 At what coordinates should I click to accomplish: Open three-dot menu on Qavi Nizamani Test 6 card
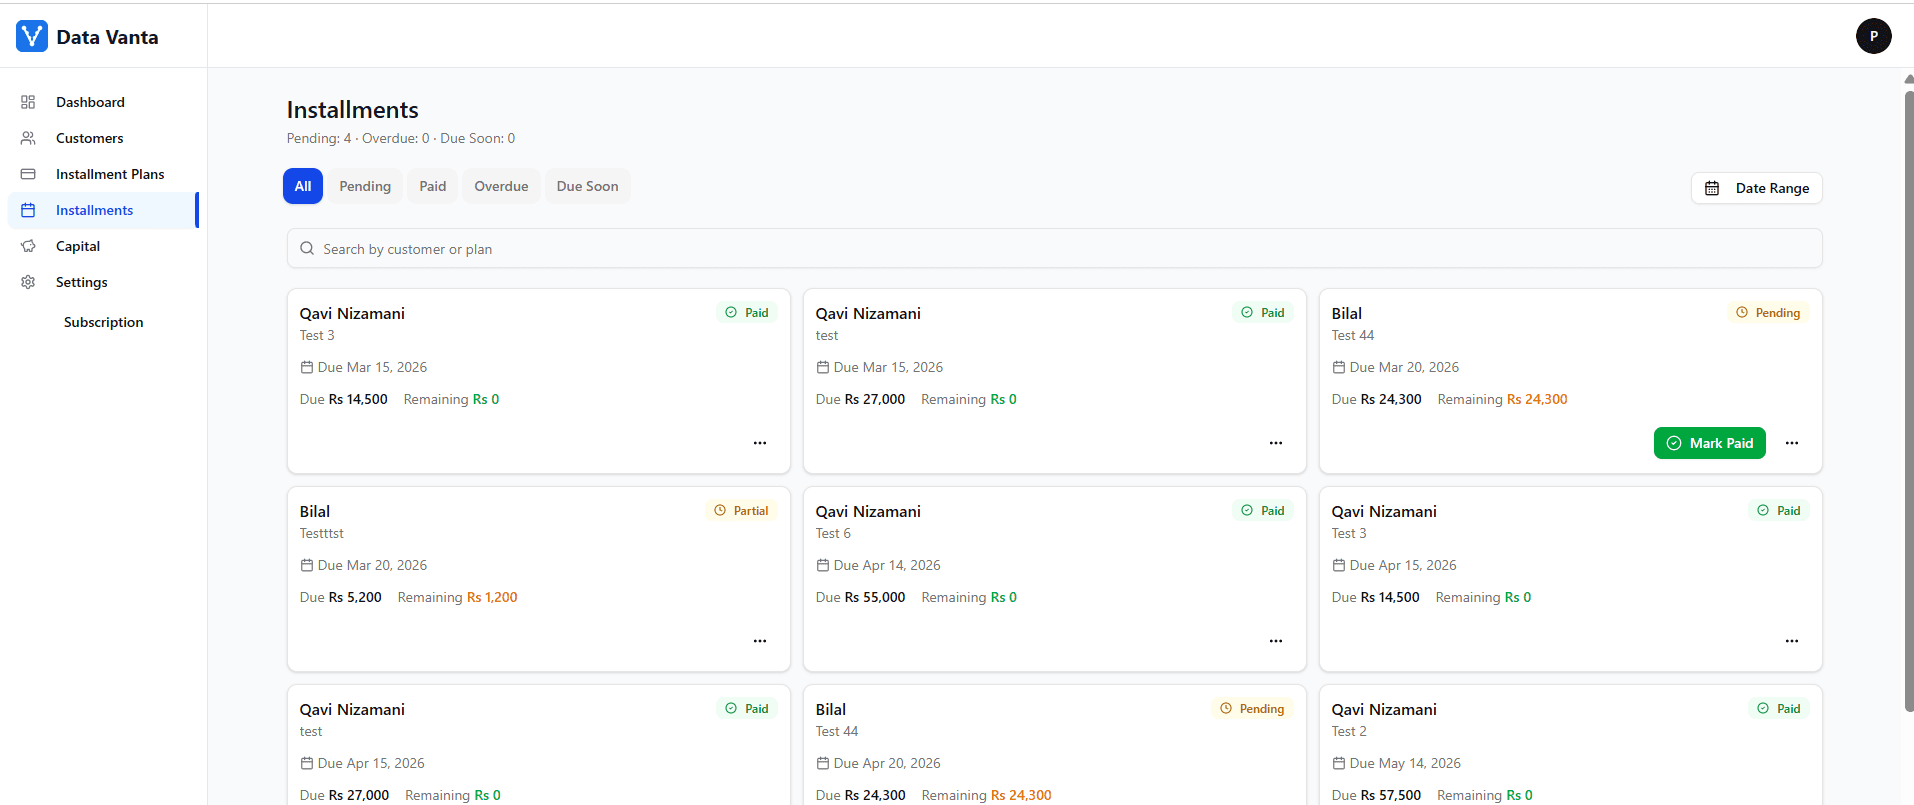coord(1275,641)
